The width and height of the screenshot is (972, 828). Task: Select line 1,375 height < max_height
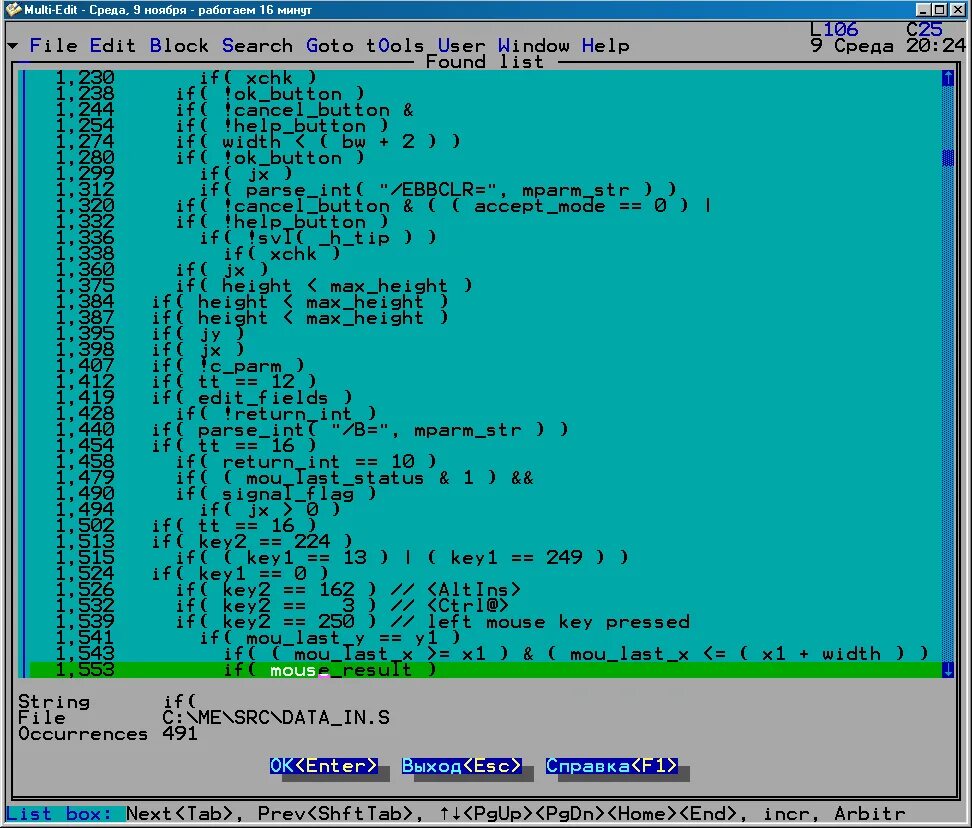pos(485,286)
